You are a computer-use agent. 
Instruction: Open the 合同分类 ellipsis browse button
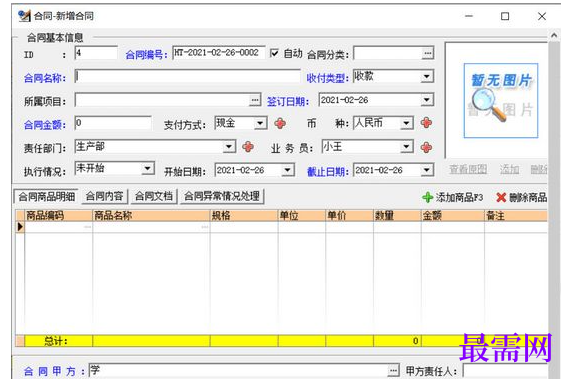coord(428,53)
